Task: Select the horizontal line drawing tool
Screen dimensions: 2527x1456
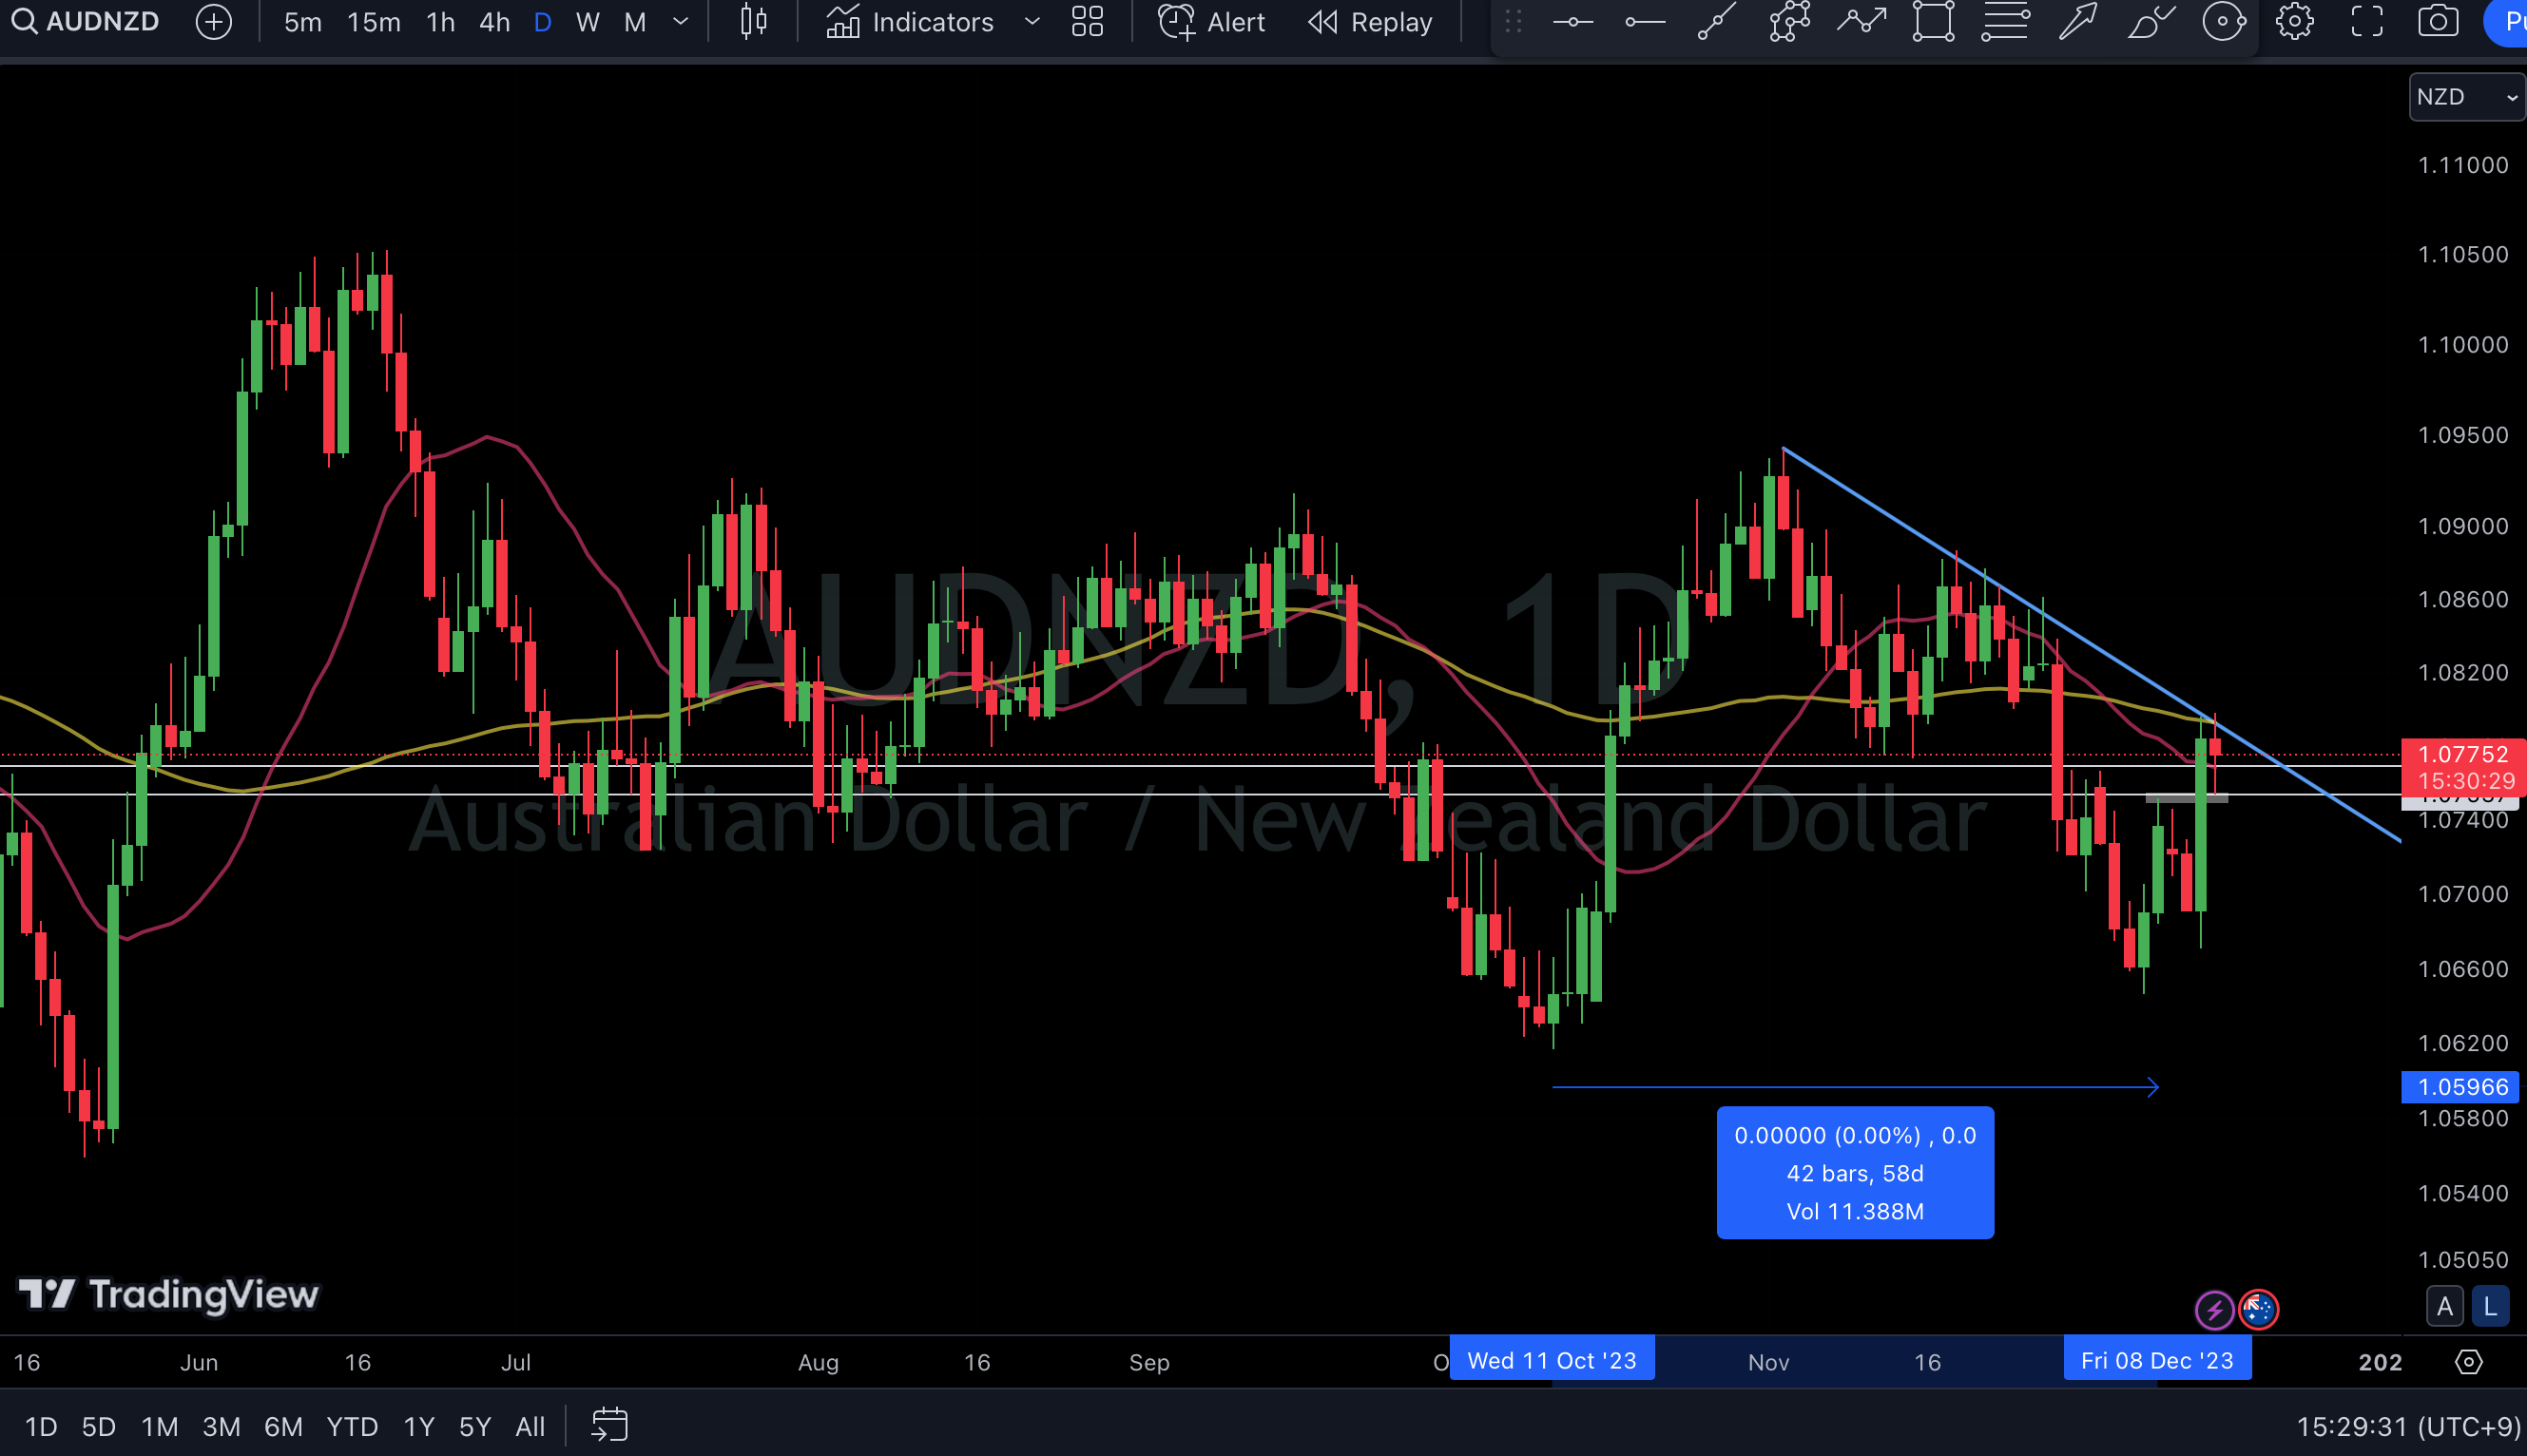Action: [1572, 22]
